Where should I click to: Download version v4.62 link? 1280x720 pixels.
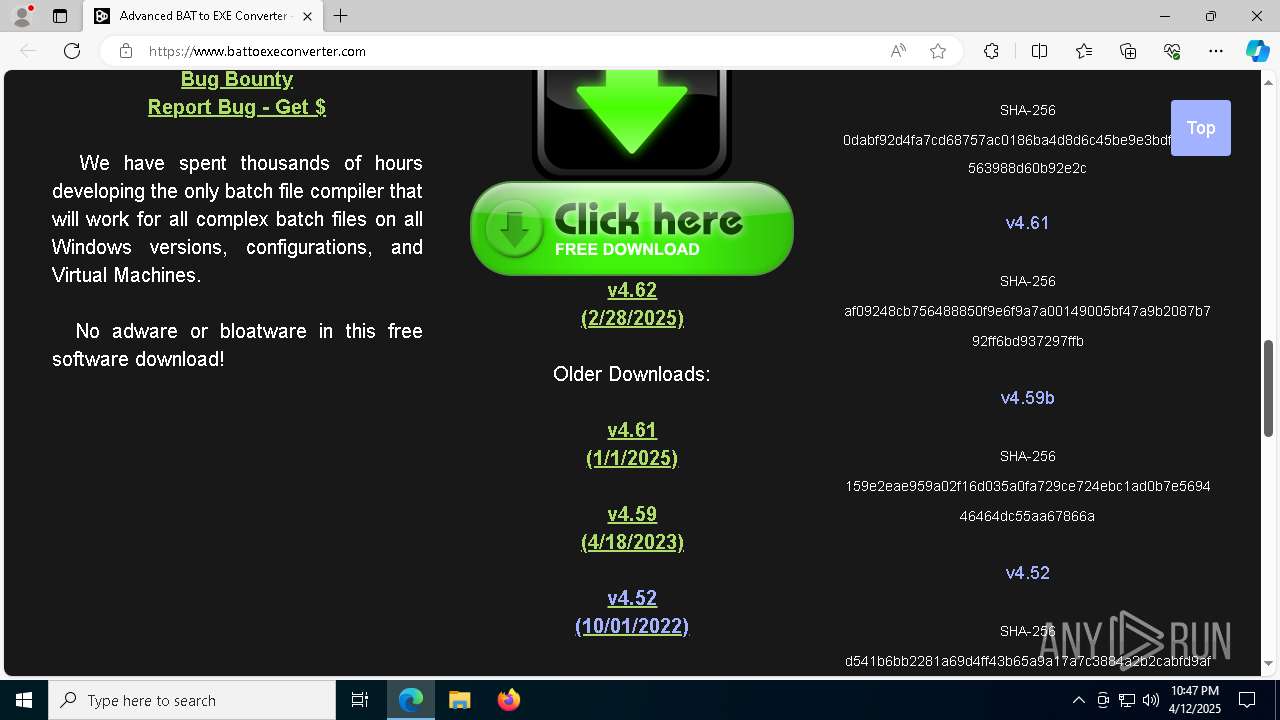pyautogui.click(x=632, y=290)
